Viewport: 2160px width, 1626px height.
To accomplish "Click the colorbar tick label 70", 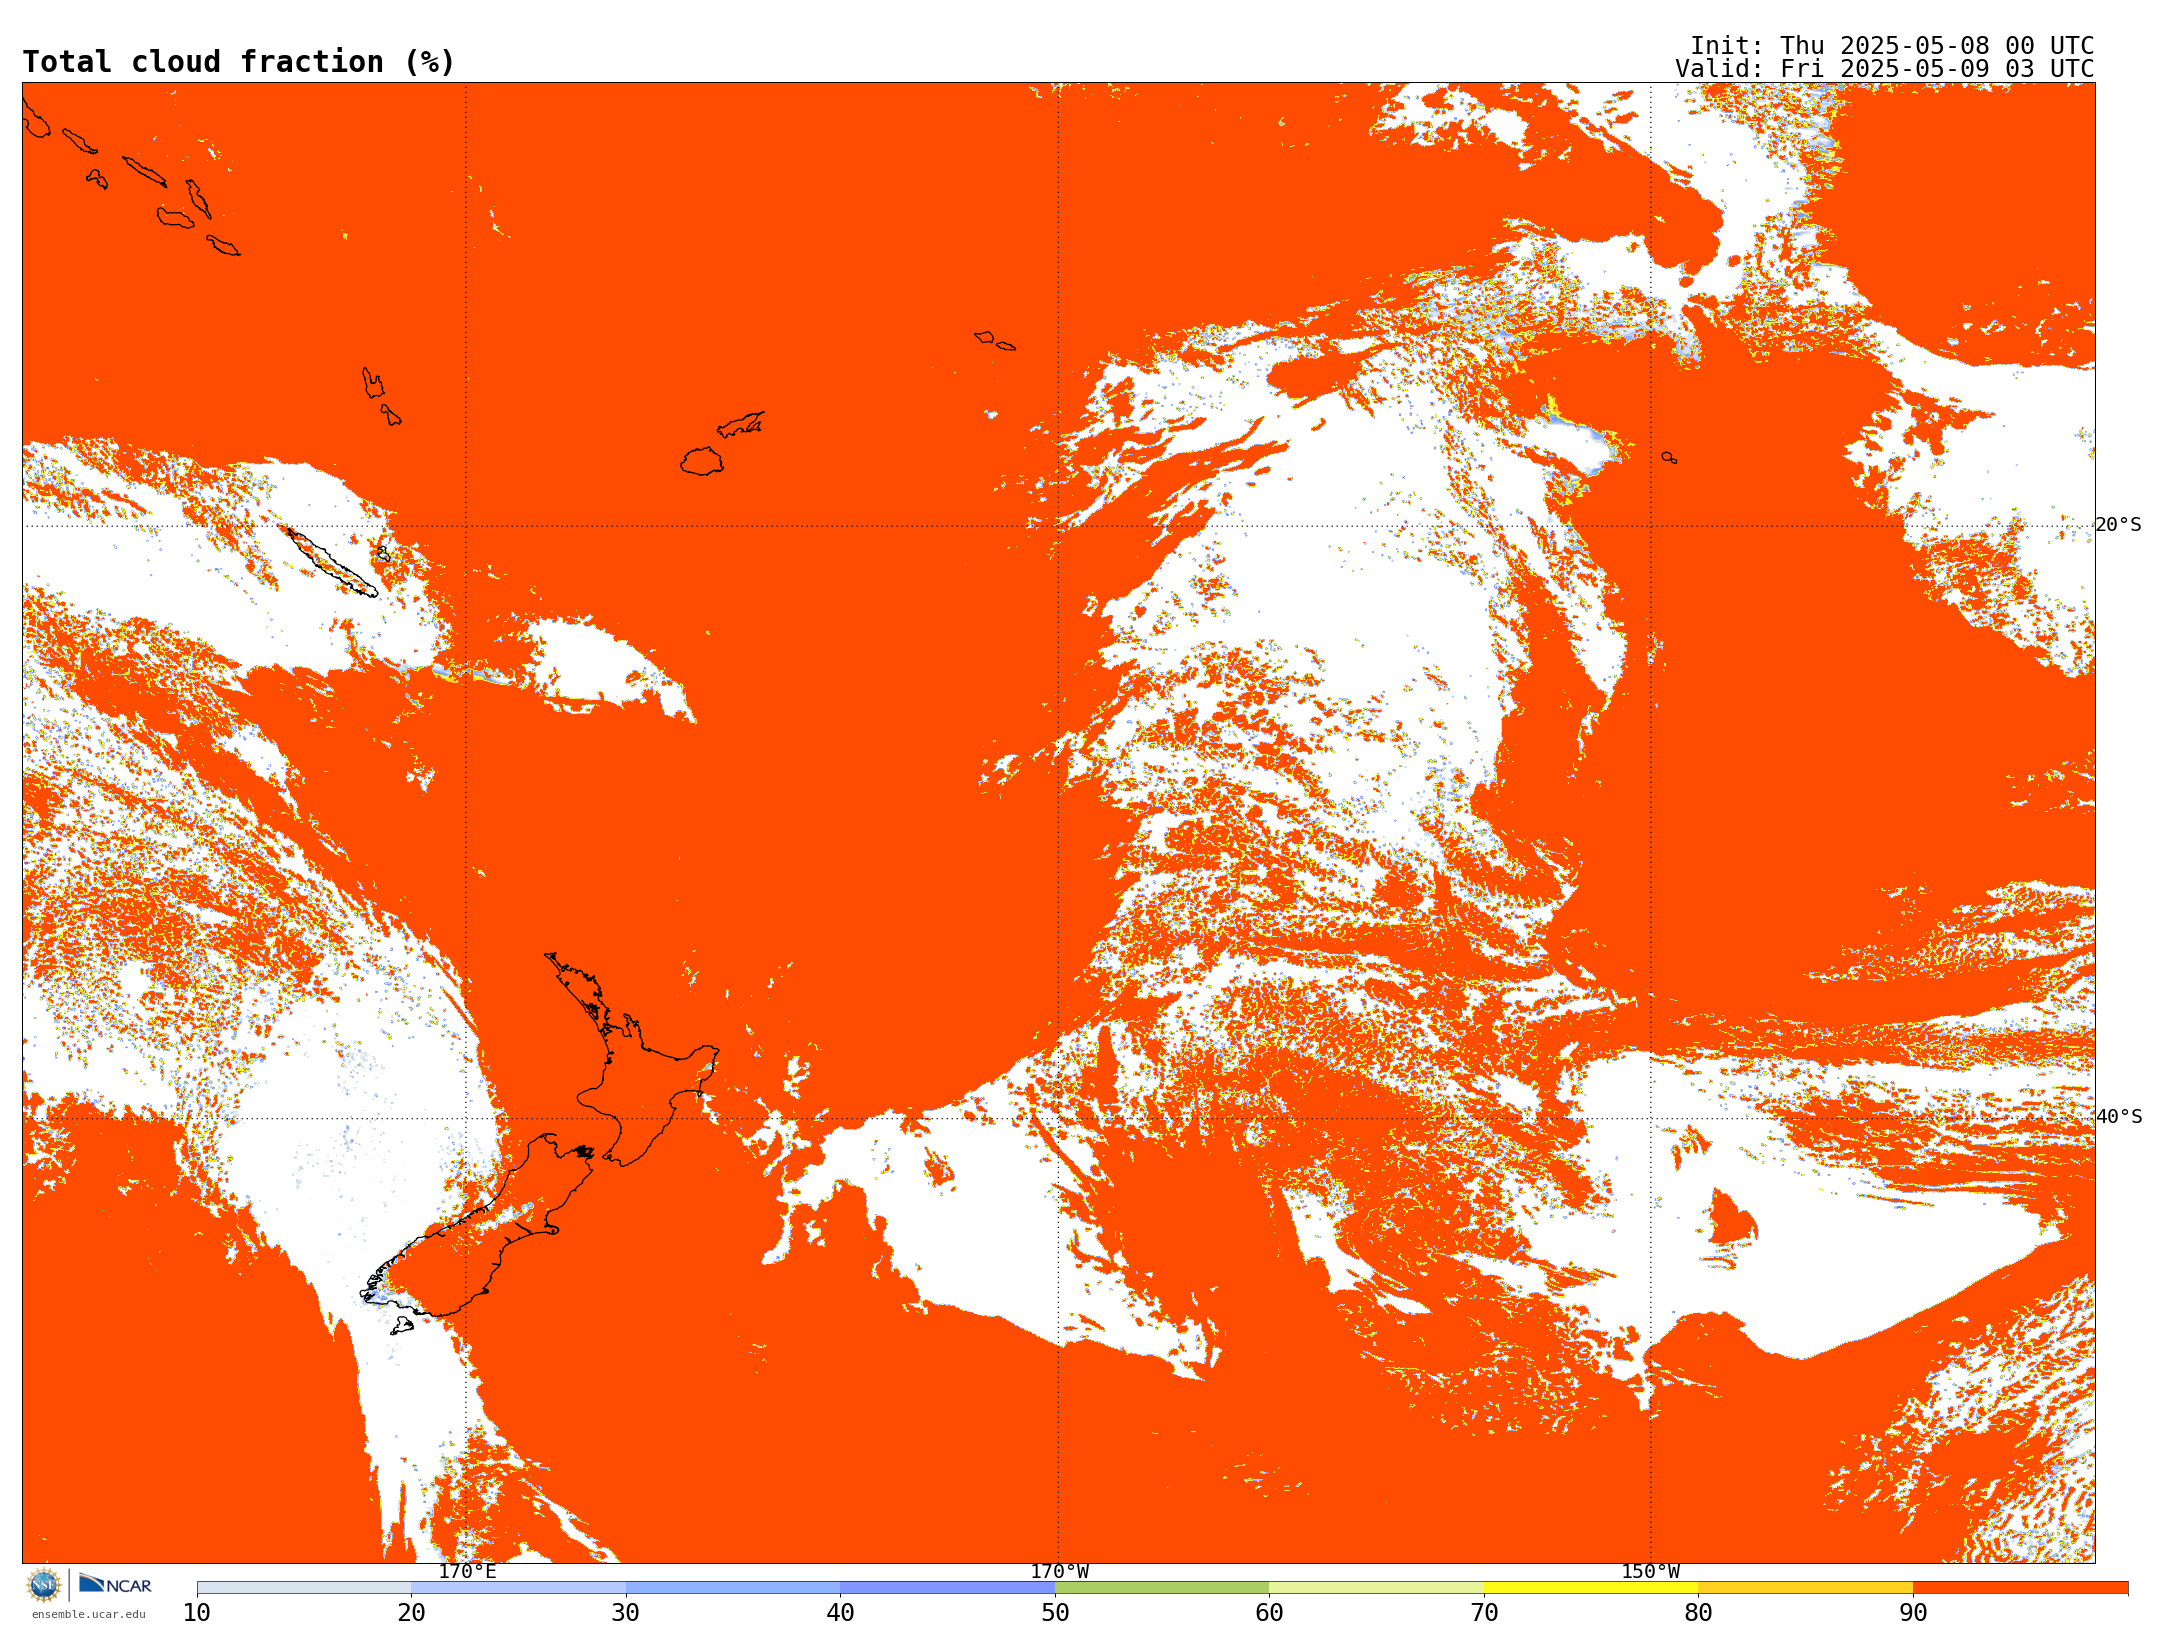I will 1484,1613.
